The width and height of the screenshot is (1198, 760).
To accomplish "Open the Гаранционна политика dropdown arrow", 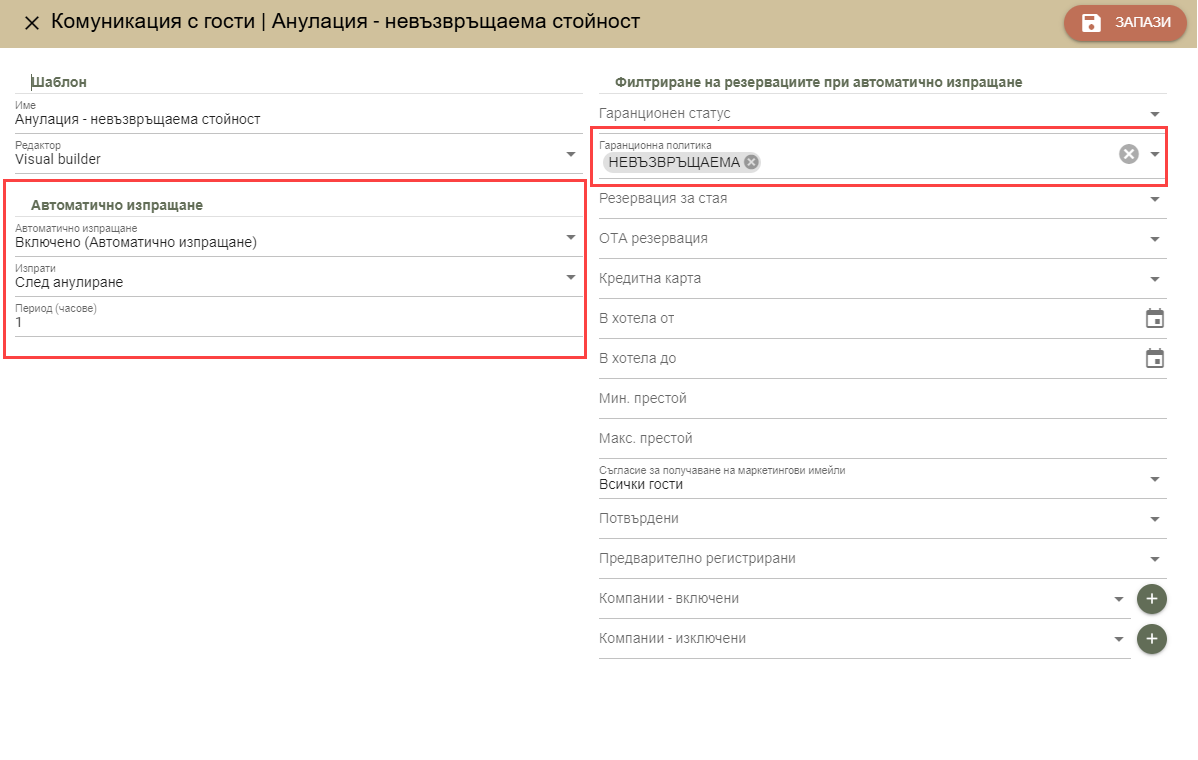I will [x=1154, y=154].
